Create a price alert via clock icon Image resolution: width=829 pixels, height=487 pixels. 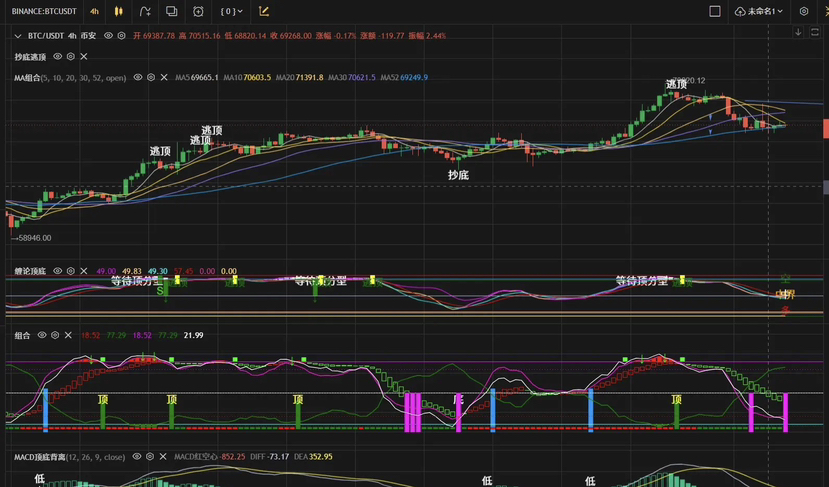pyautogui.click(x=198, y=11)
